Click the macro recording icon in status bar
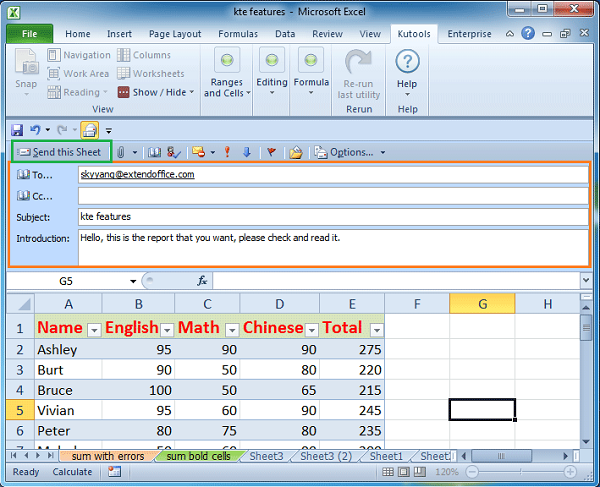The height and width of the screenshot is (487, 600). coord(114,472)
